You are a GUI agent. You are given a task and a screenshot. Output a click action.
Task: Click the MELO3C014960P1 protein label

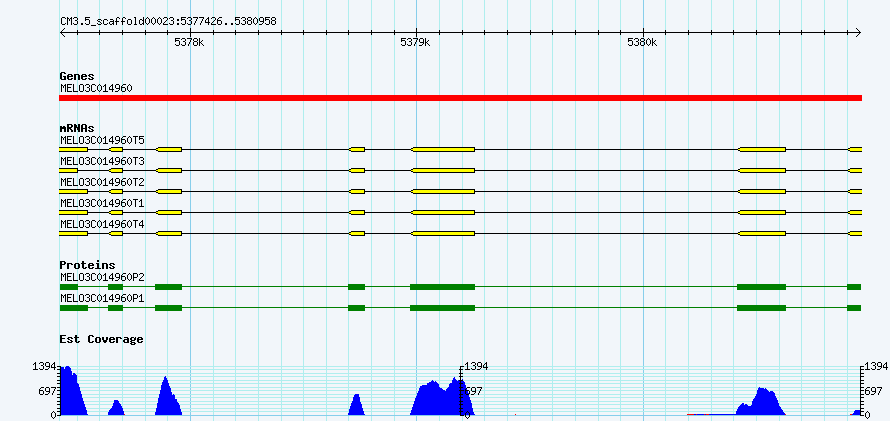pos(102,298)
